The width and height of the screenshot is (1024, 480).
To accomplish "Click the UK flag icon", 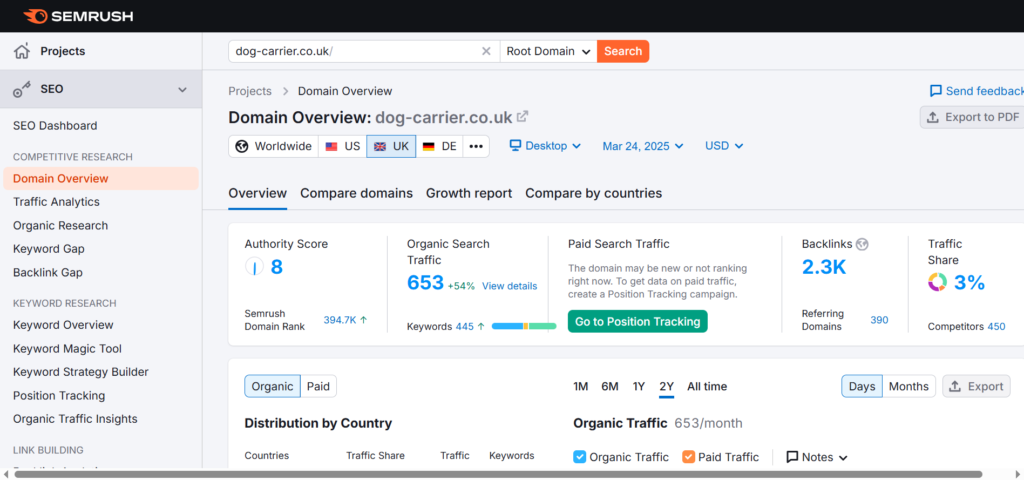I will click(x=379, y=146).
